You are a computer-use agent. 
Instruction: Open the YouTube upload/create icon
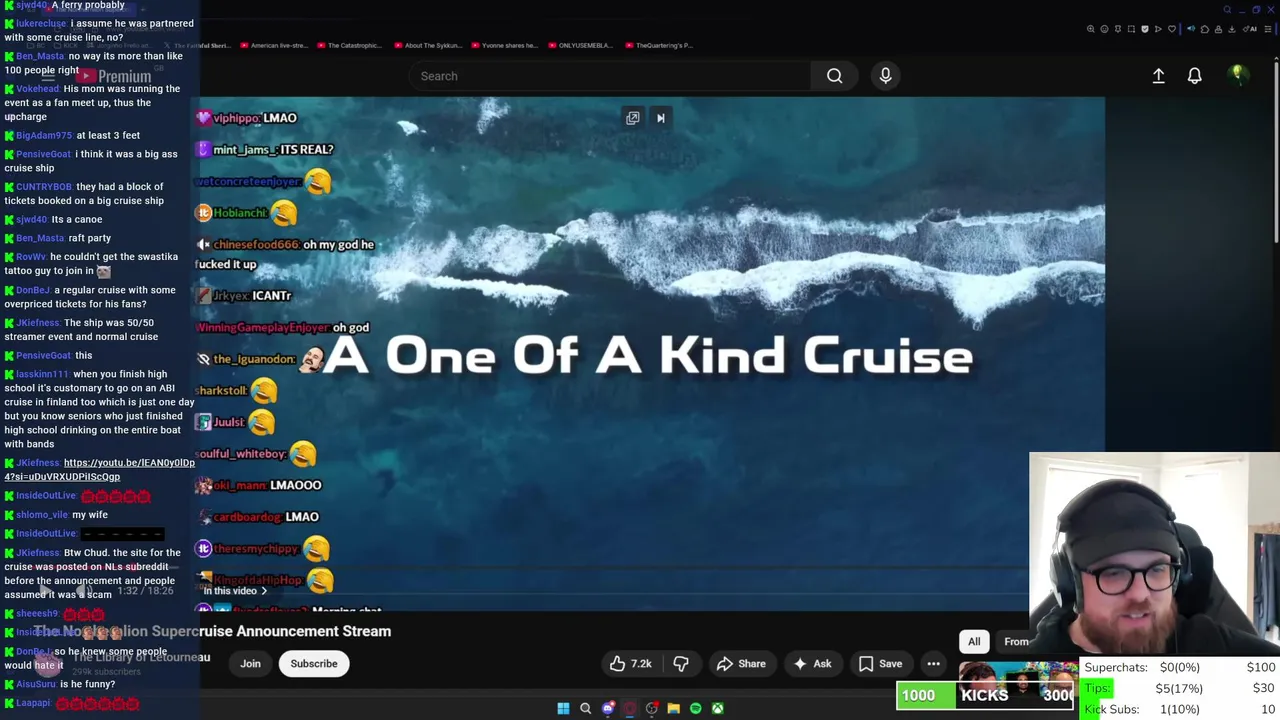[x=1158, y=76]
